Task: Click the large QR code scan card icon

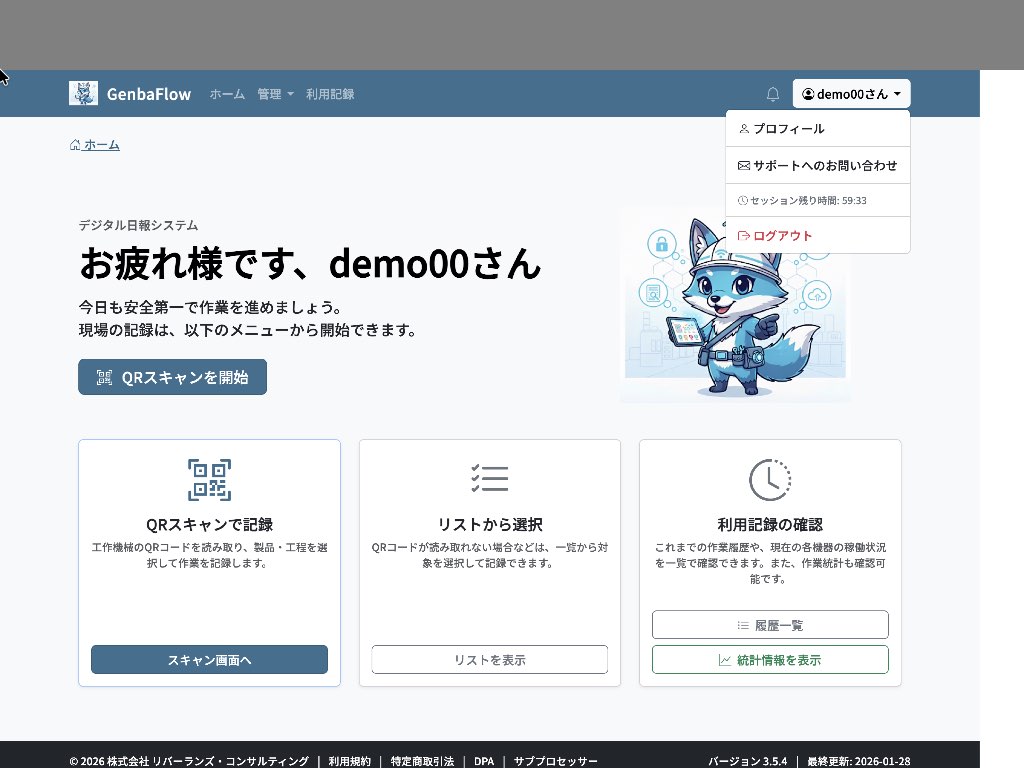Action: point(209,480)
